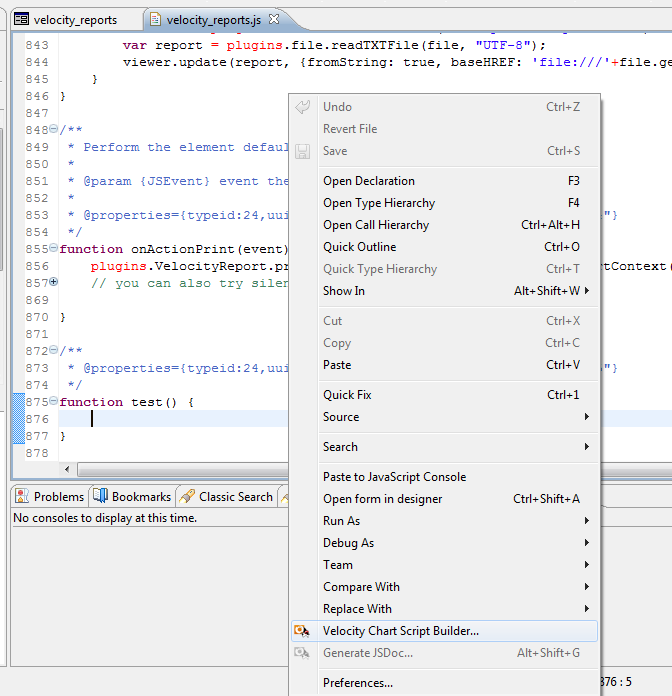672x696 pixels.
Task: Open the Bookmarks view tab
Action: pyautogui.click(x=132, y=497)
